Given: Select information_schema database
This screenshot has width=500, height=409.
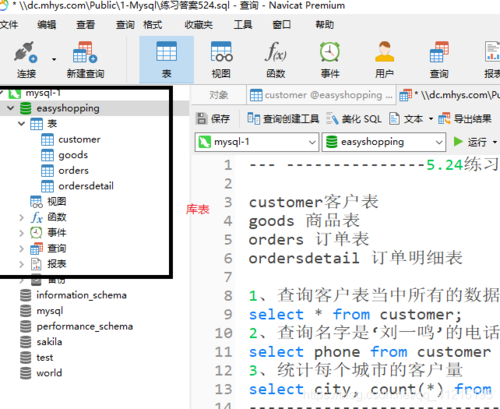Looking at the screenshot, I should coord(81,295).
